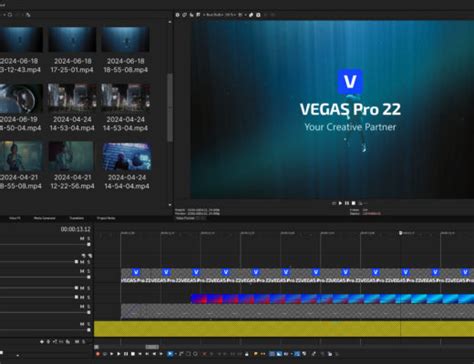Viewport: 474px width, 364px height.
Task: Click Play in the timeline transport bar
Action: coord(119,354)
